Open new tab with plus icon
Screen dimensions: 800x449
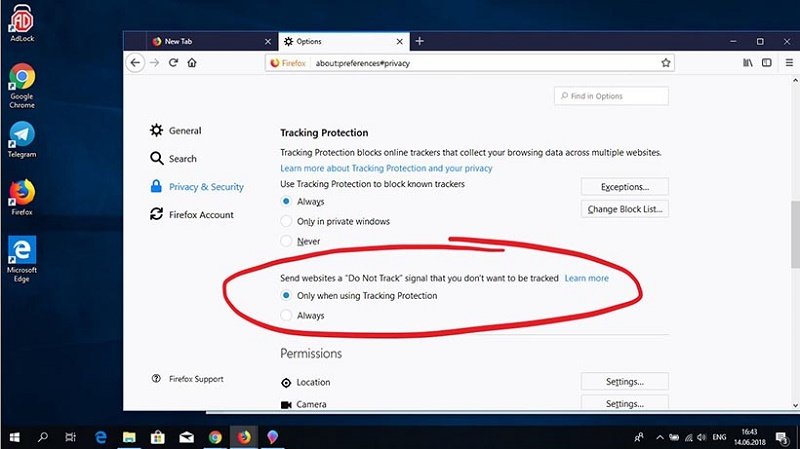[419, 41]
